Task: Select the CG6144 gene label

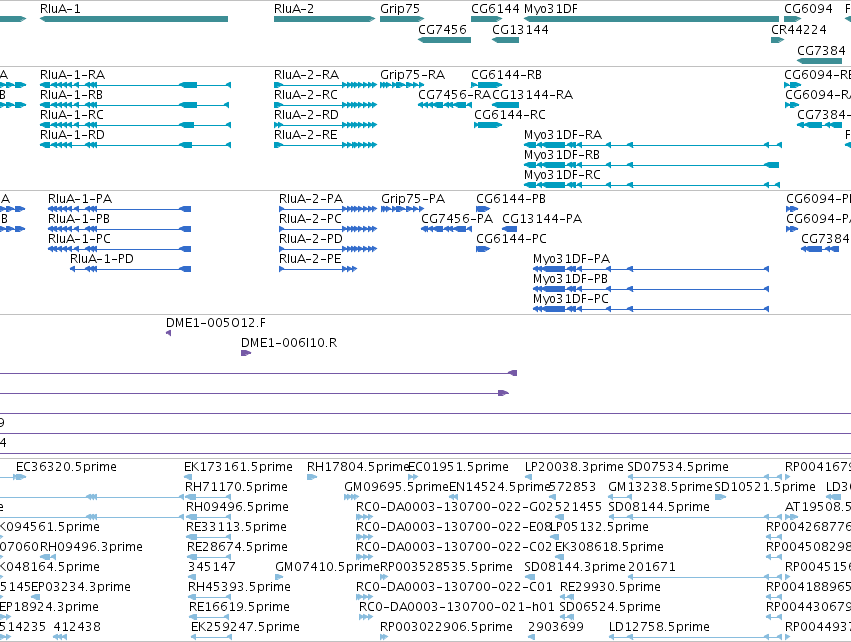Action: 496,9
